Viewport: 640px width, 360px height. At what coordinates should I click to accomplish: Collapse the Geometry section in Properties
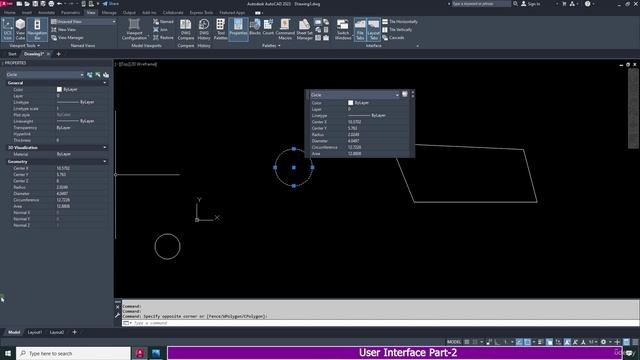[x=105, y=162]
